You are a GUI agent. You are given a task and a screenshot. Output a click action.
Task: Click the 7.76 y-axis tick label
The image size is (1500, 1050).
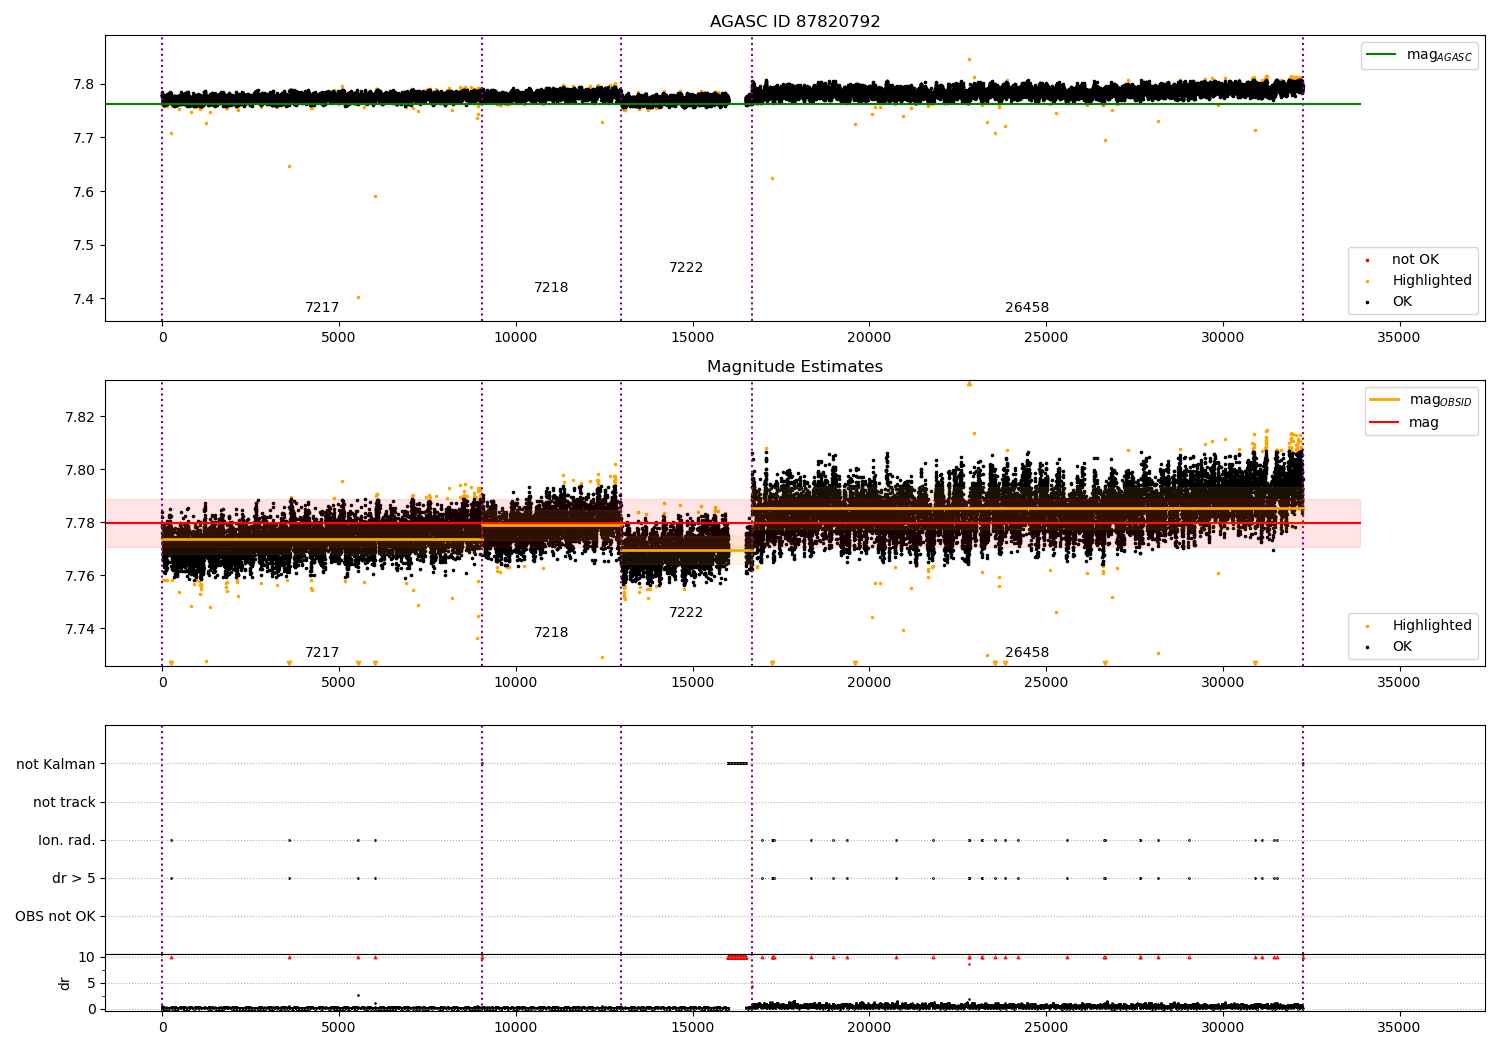tap(80, 576)
